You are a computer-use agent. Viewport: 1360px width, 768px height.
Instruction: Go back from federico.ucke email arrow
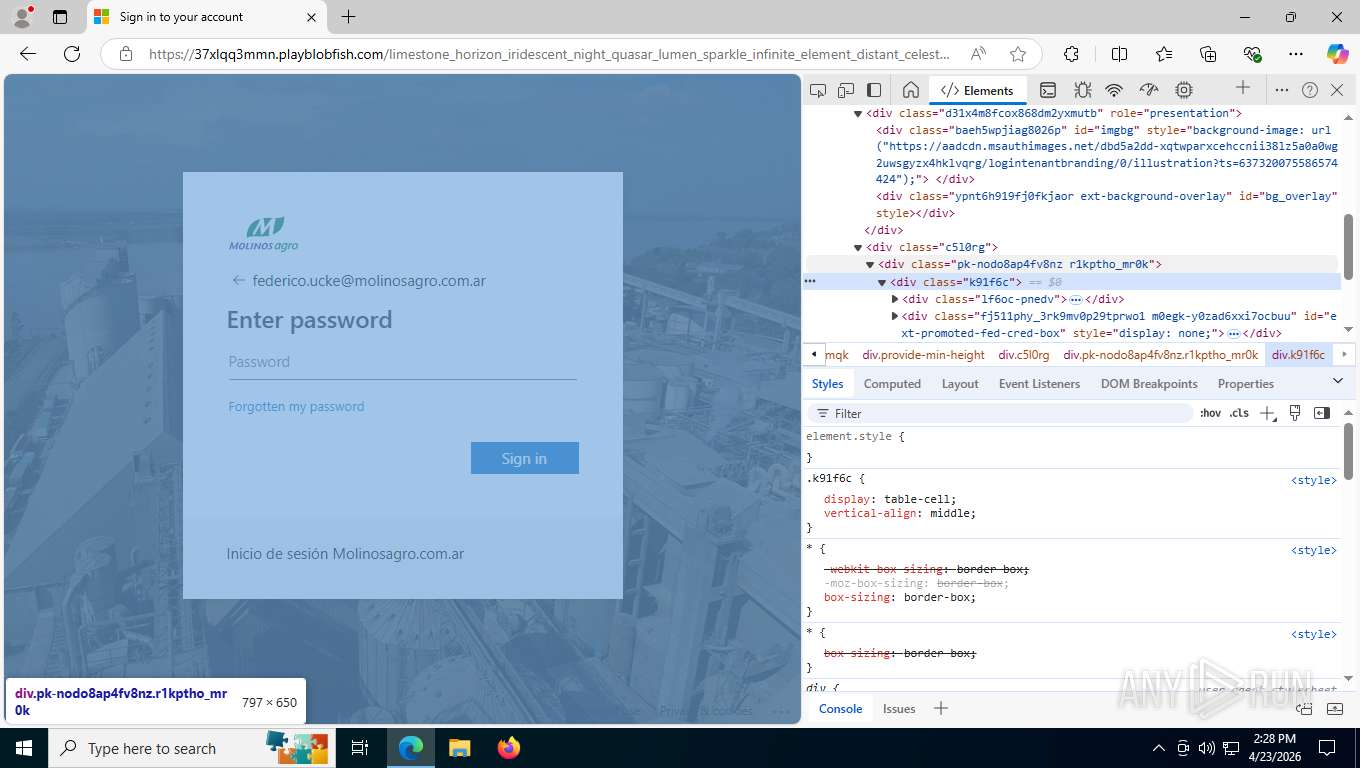pos(238,280)
